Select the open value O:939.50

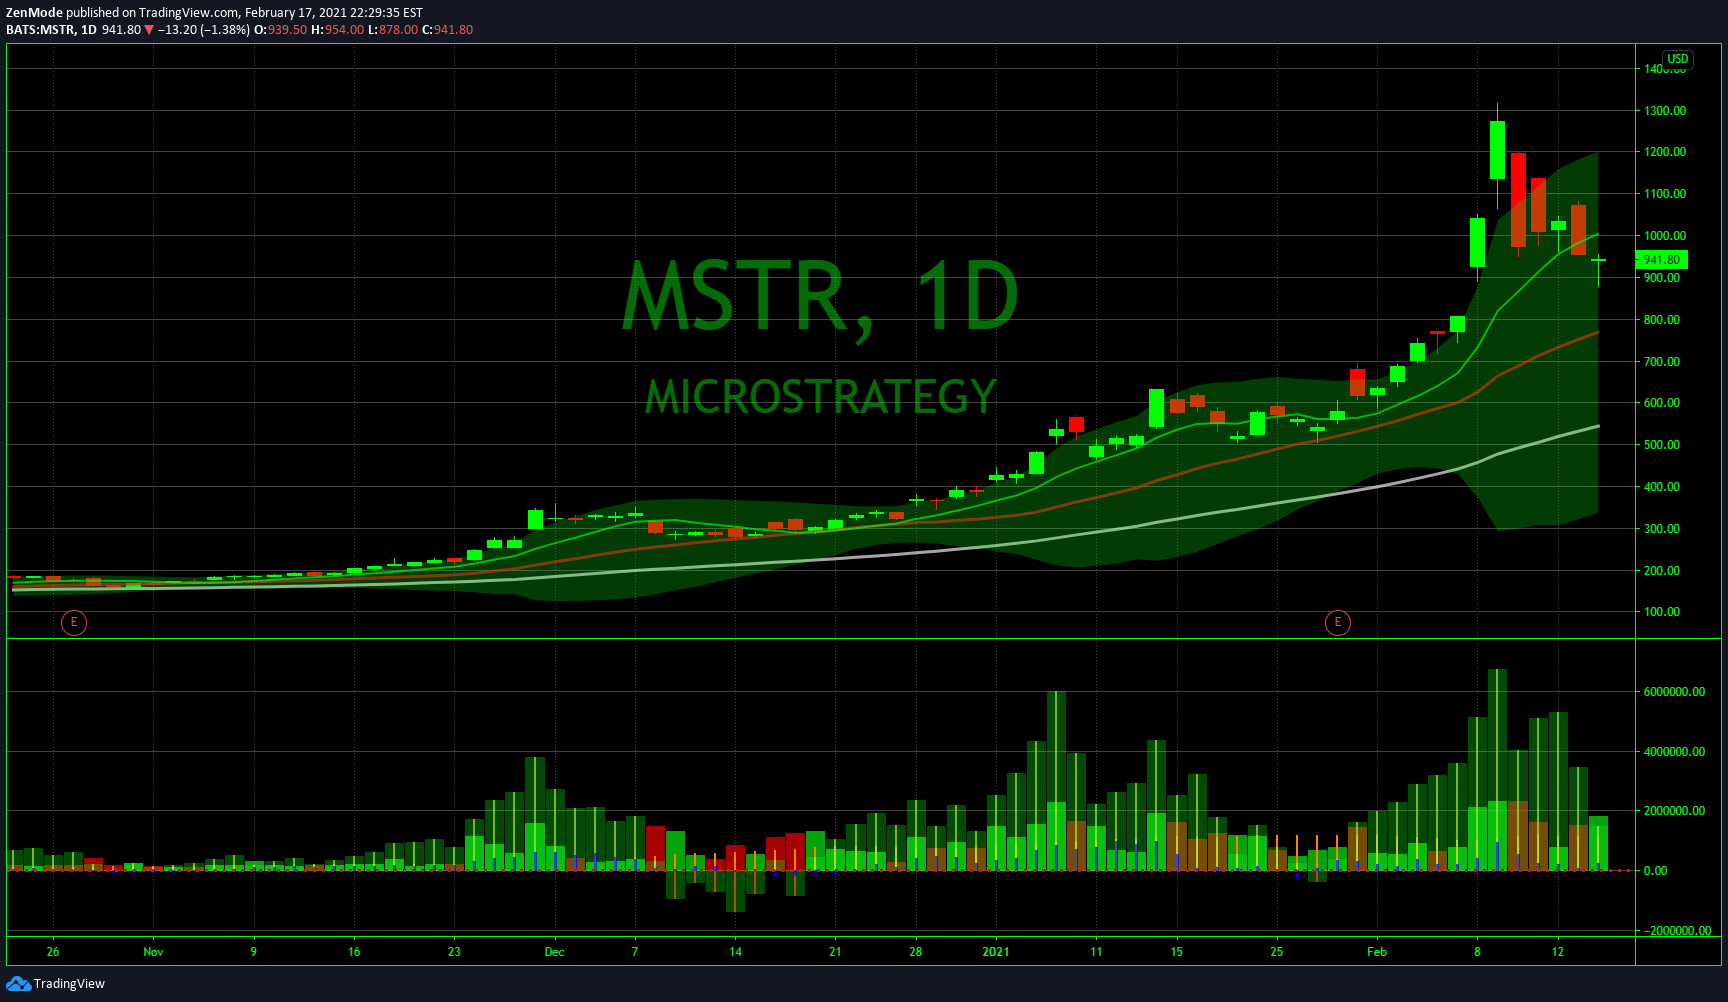click(280, 30)
